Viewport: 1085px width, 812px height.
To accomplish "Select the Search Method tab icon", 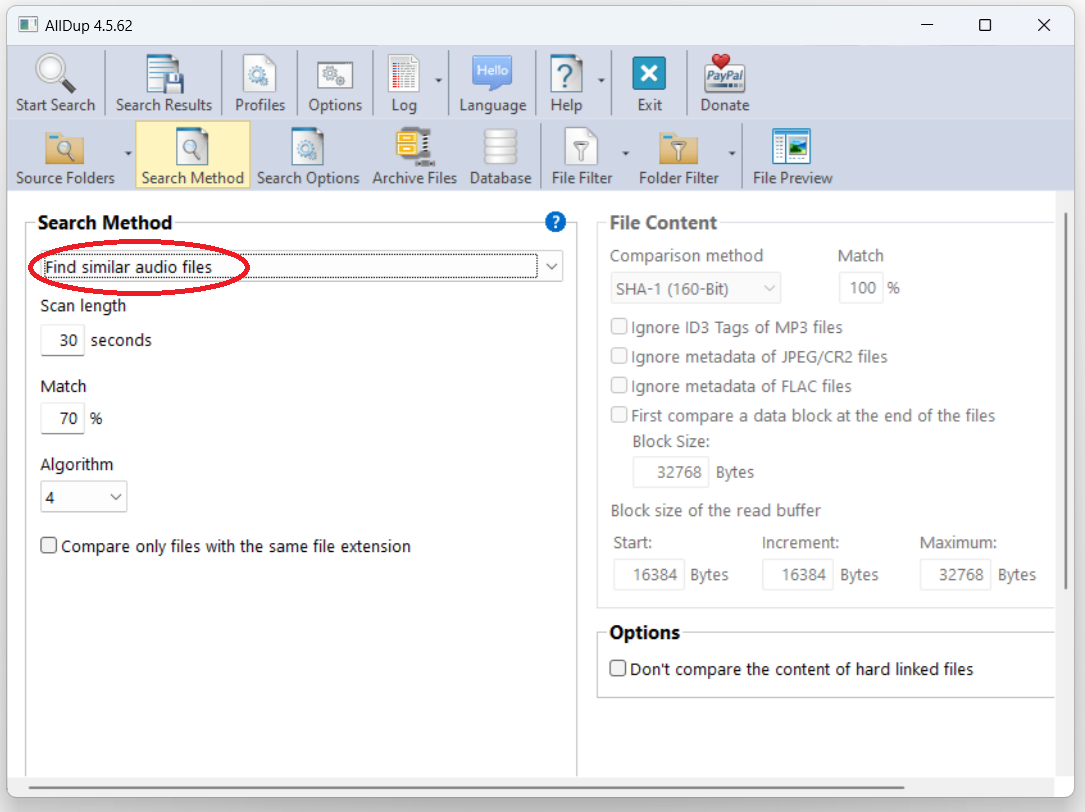I will [x=192, y=147].
